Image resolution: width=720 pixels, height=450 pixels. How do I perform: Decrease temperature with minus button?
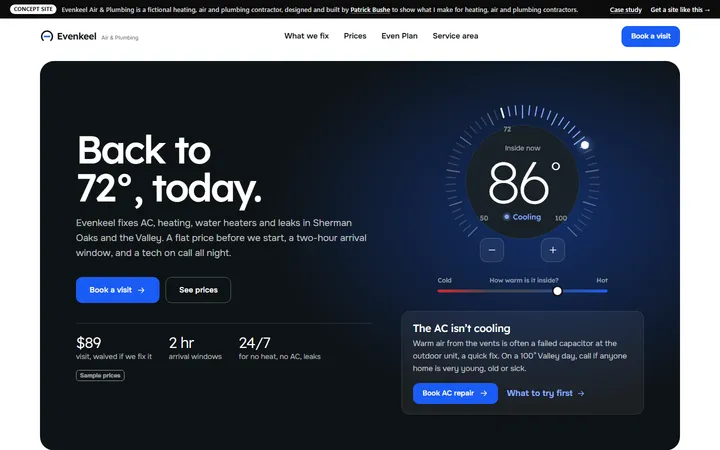[x=492, y=250]
